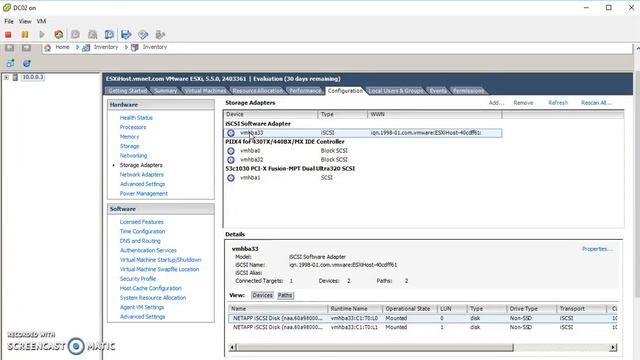Image resolution: width=640 pixels, height=360 pixels.
Task: Open the Time Configuration link
Action: (x=142, y=231)
